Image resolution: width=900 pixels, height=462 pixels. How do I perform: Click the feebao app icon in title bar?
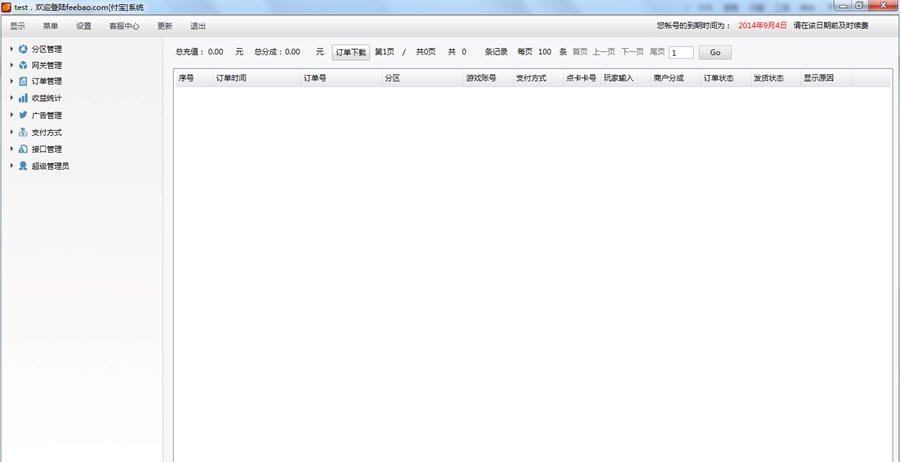click(6, 7)
